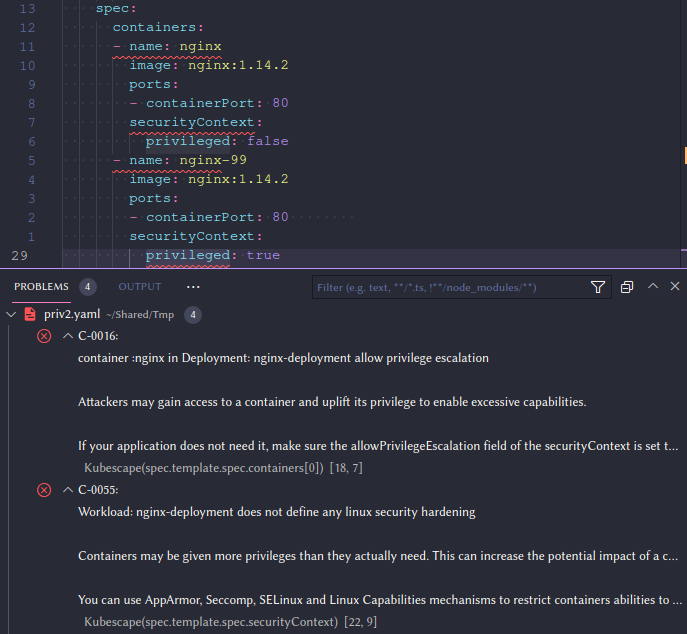Click the error icon for C-0055
This screenshot has width=687, height=634.
point(44,490)
